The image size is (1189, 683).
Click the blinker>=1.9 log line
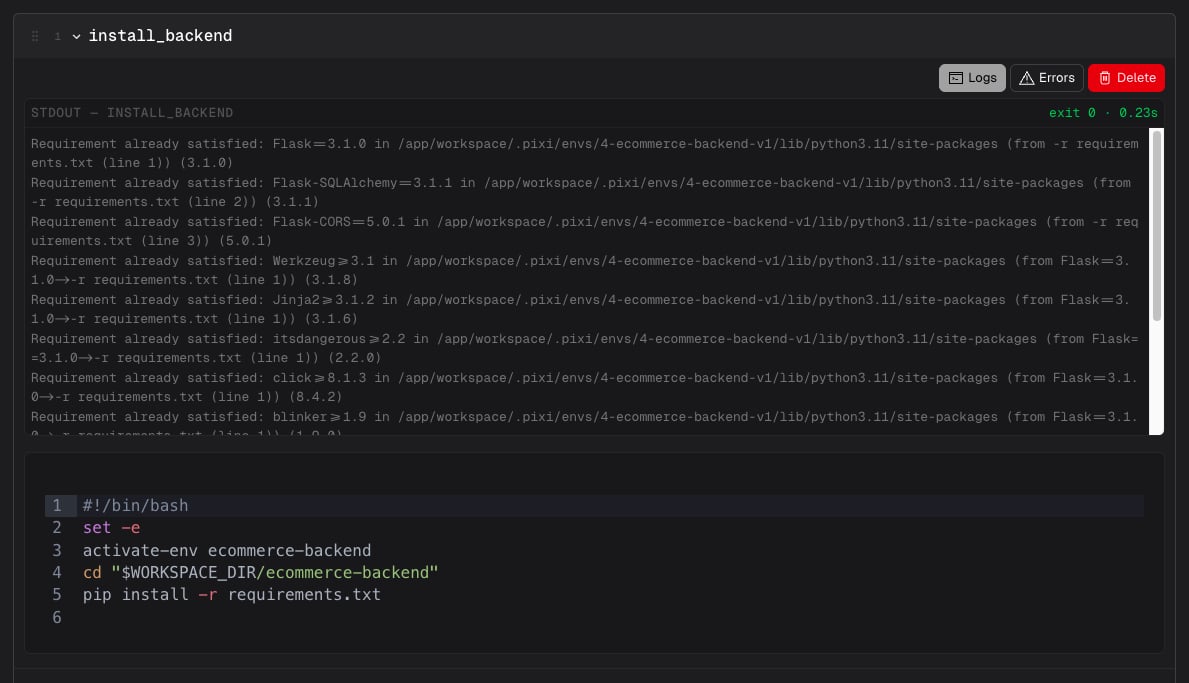click(x=585, y=421)
